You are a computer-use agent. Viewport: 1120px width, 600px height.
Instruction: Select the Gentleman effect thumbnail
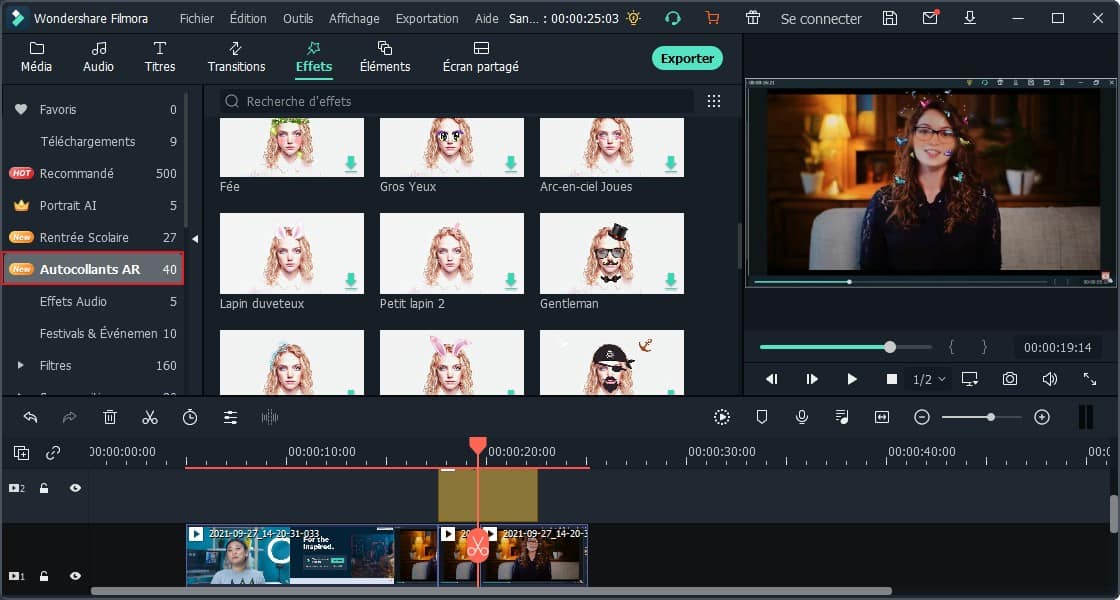coord(611,252)
